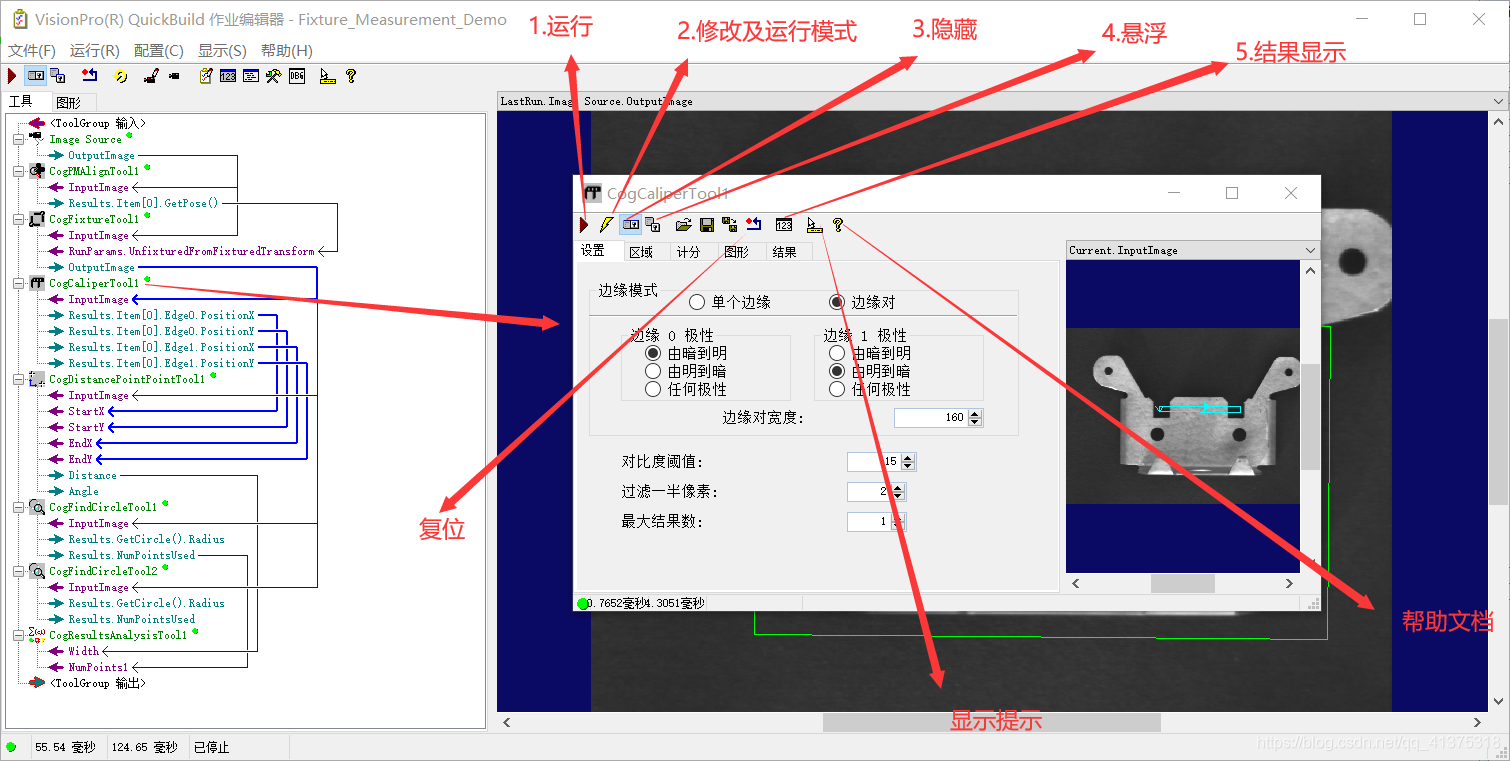
Task: Click the save floppy disk icon in CogCaliperTool1
Action: click(x=707, y=224)
